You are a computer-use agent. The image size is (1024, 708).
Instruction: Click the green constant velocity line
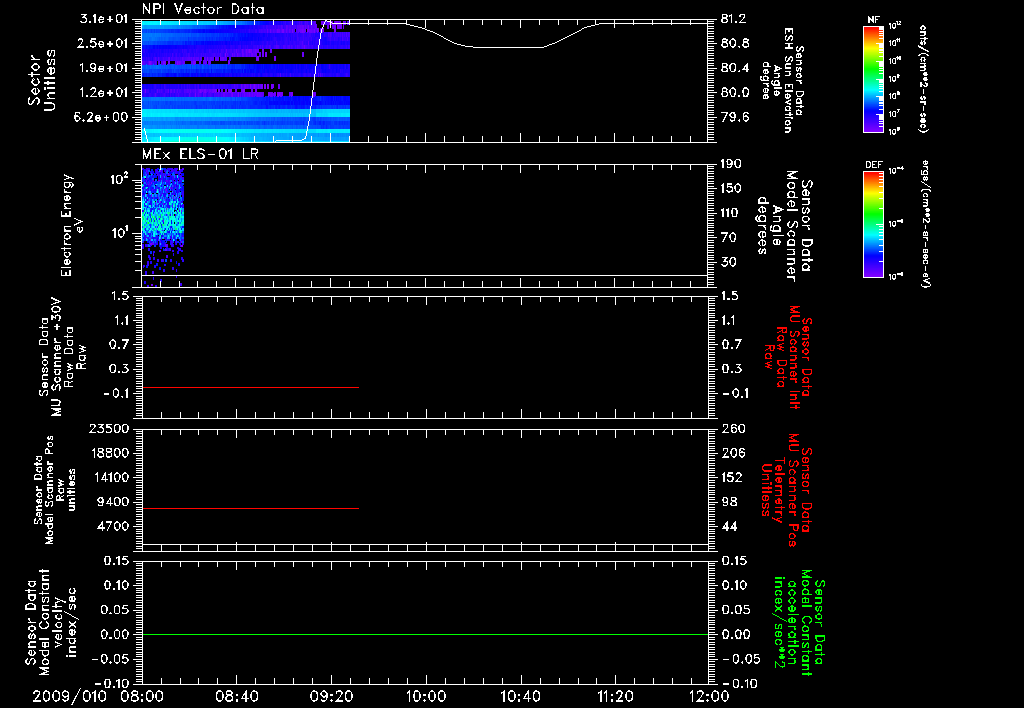pos(425,634)
